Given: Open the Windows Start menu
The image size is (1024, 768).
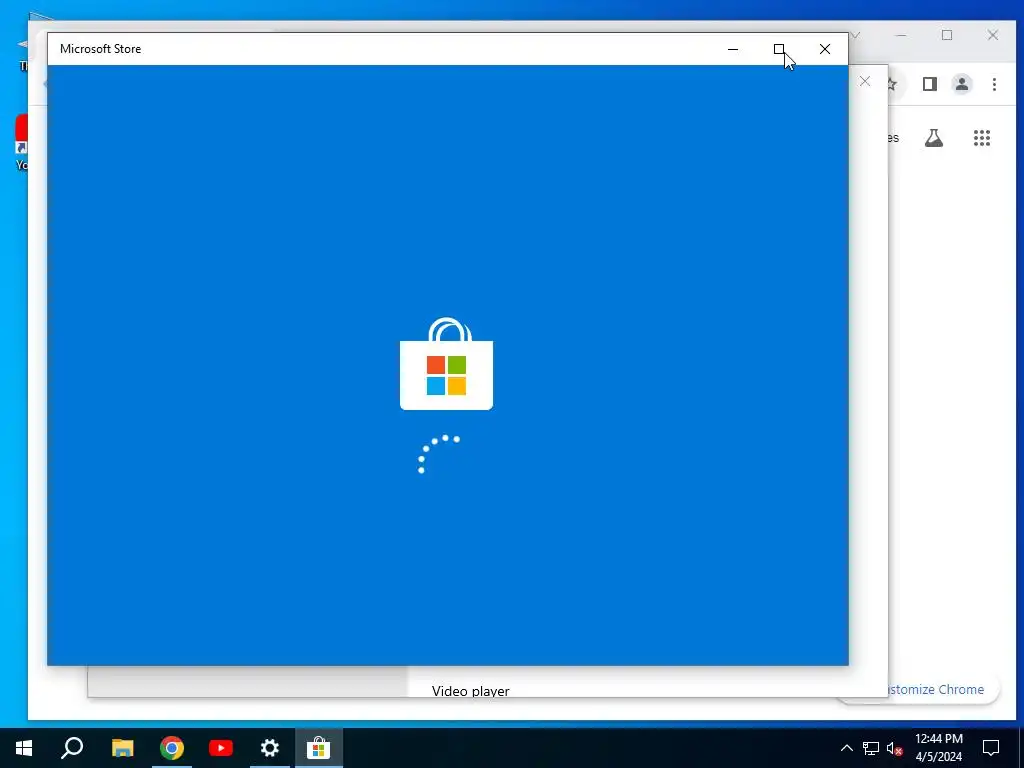Looking at the screenshot, I should [x=24, y=748].
